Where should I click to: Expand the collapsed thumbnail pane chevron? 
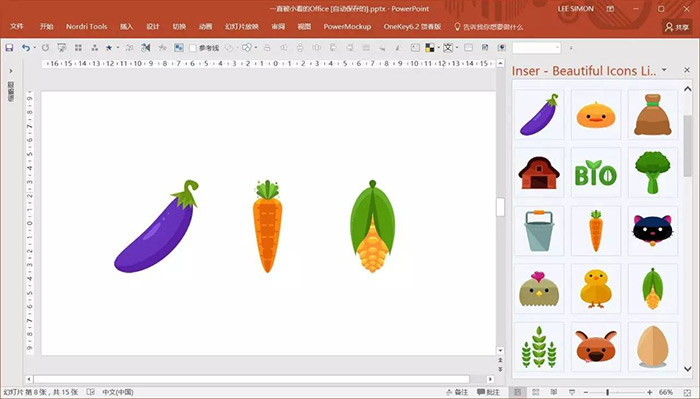coord(11,71)
